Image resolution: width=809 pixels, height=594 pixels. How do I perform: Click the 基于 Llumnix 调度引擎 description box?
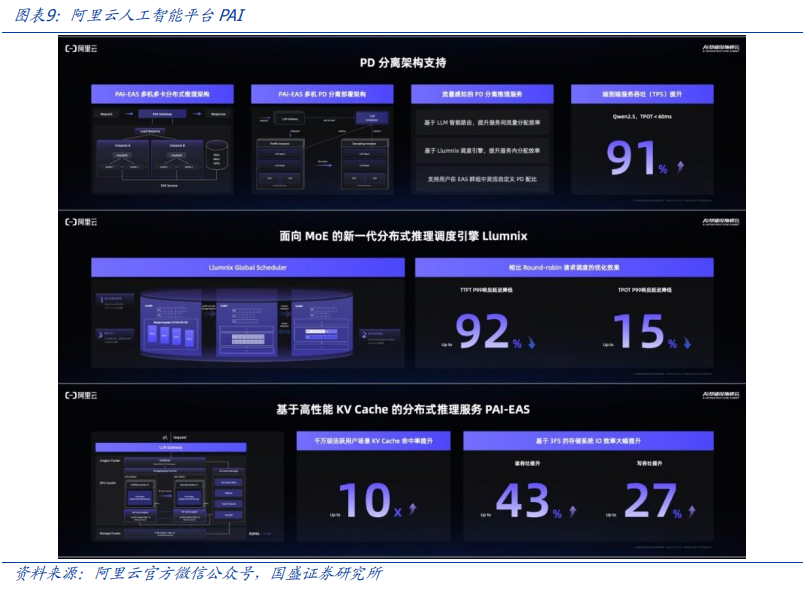(482, 151)
